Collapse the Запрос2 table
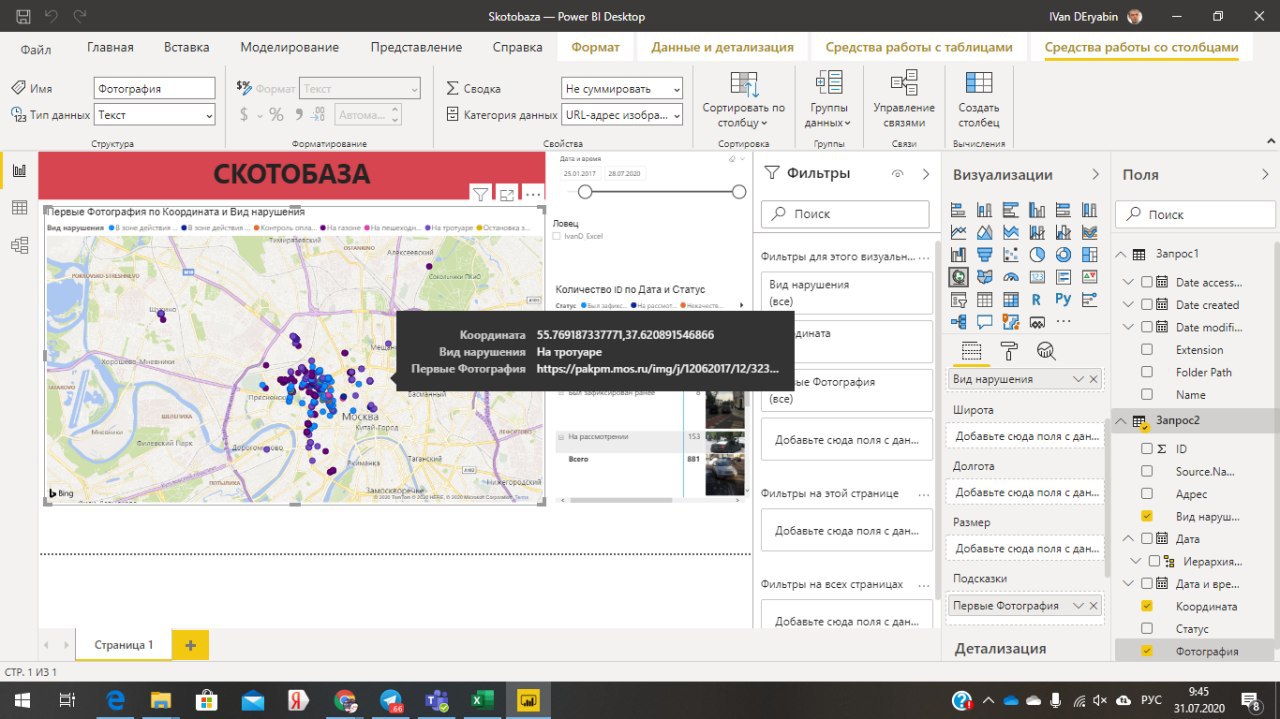This screenshot has width=1280, height=719. (1122, 421)
